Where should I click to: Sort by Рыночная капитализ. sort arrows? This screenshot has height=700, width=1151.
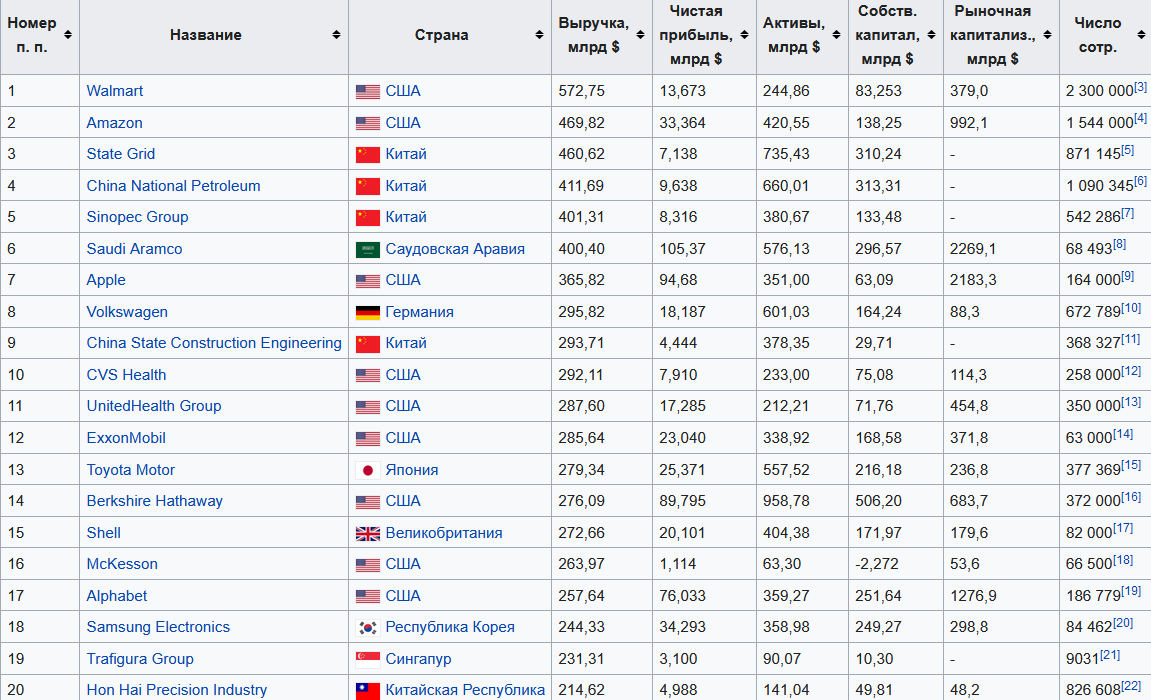click(1047, 35)
